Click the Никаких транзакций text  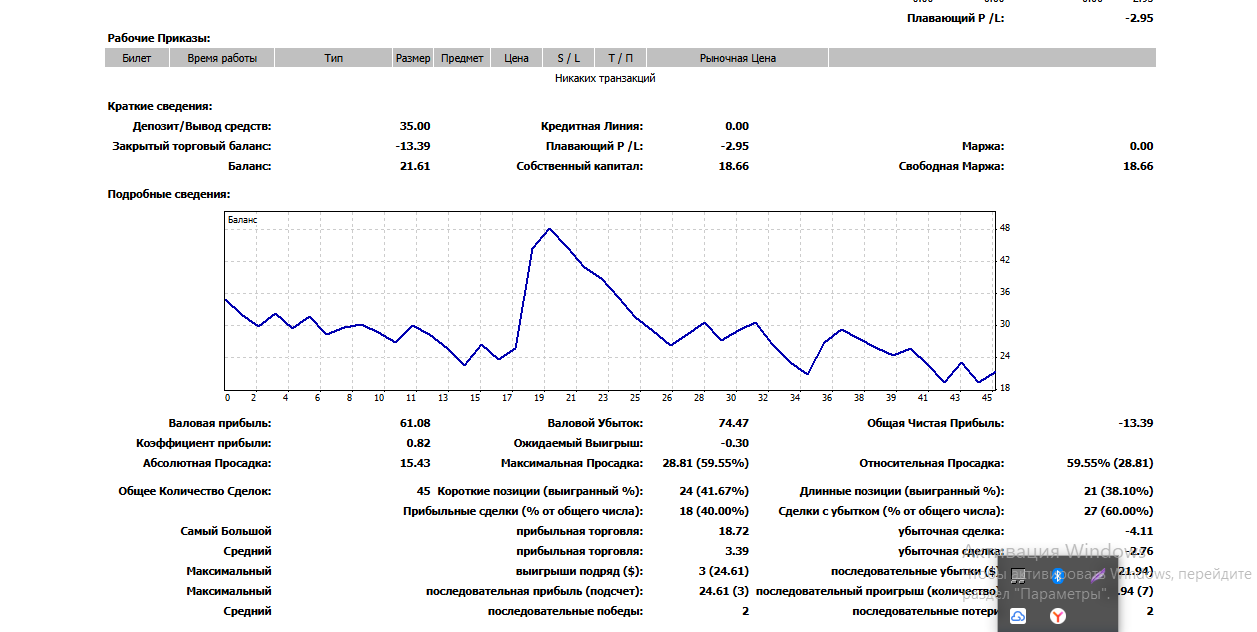(x=605, y=78)
